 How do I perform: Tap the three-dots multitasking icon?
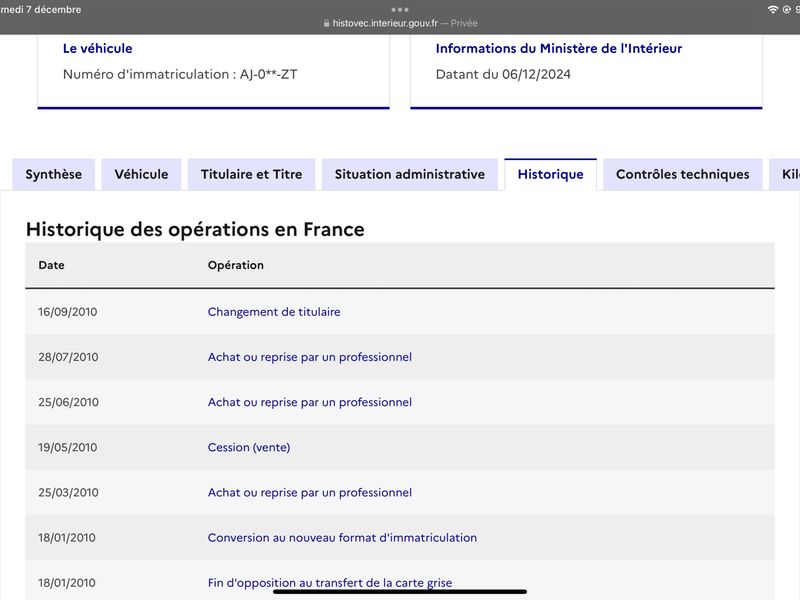[x=400, y=9]
